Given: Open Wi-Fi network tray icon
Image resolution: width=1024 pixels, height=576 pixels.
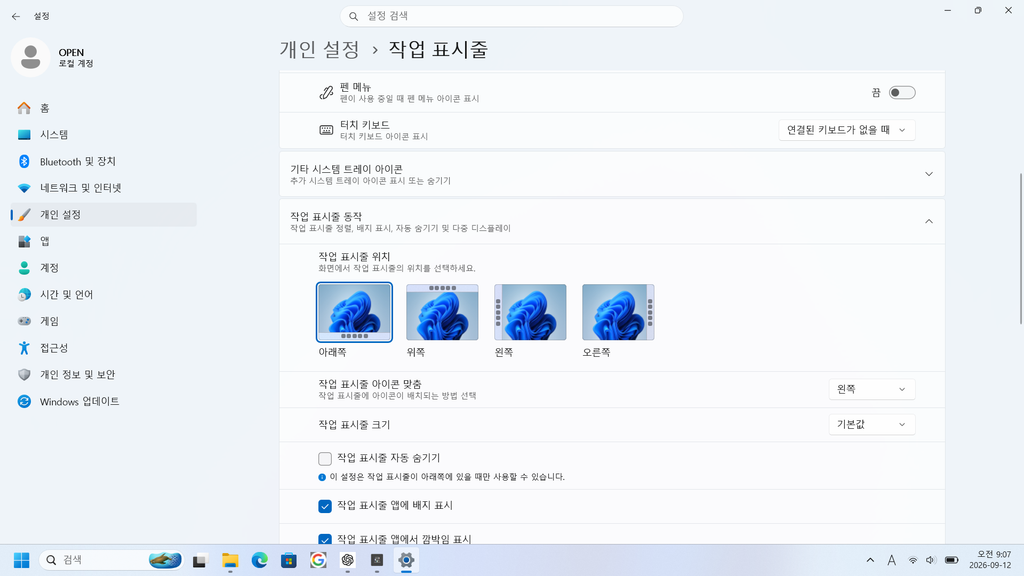Looking at the screenshot, I should pos(913,560).
